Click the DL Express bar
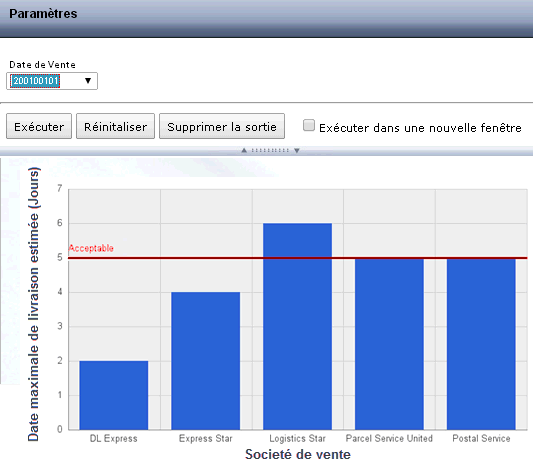Image resolution: width=533 pixels, height=466 pixels. tap(114, 395)
